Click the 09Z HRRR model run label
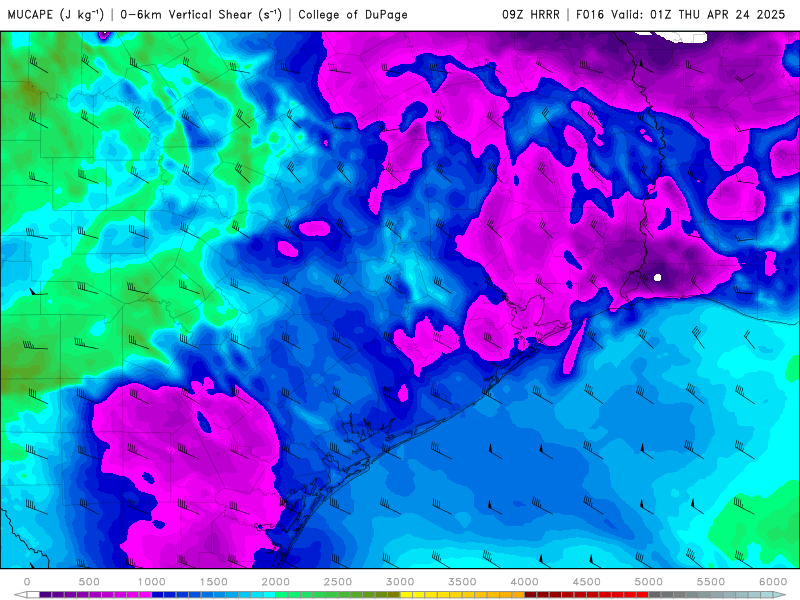This screenshot has width=800, height=600. 531,15
